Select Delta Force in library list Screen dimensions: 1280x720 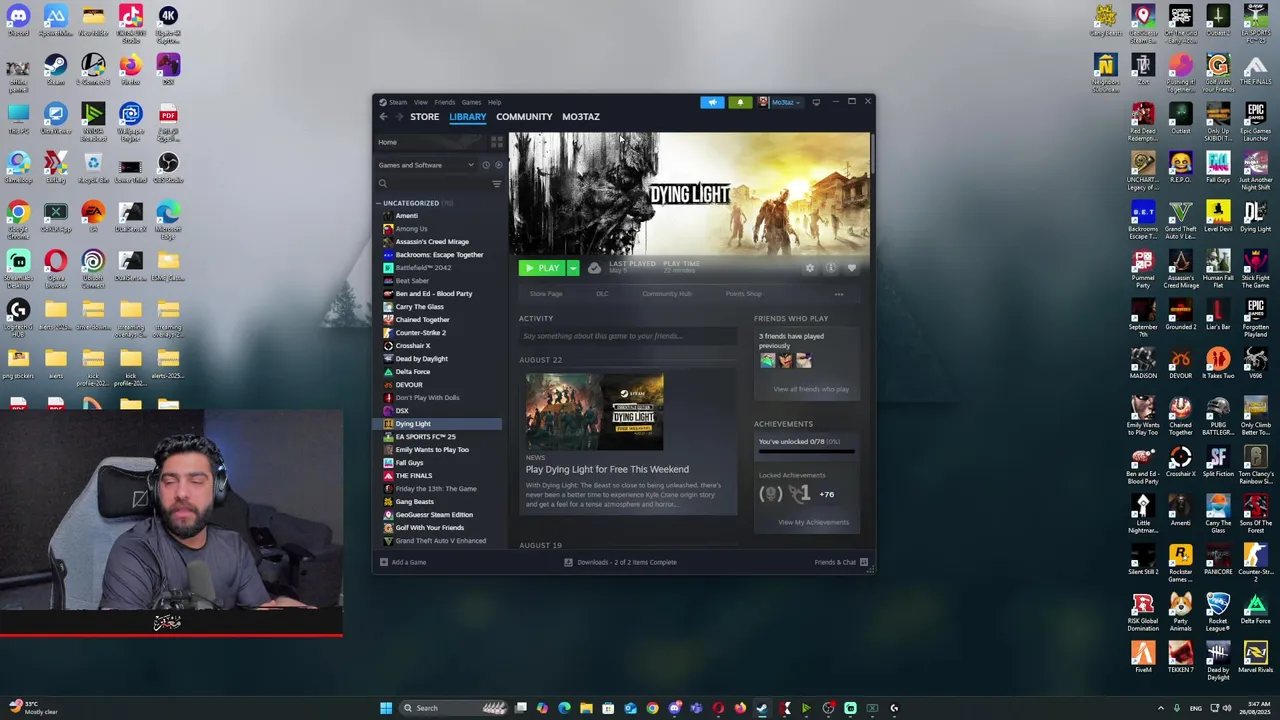[412, 372]
